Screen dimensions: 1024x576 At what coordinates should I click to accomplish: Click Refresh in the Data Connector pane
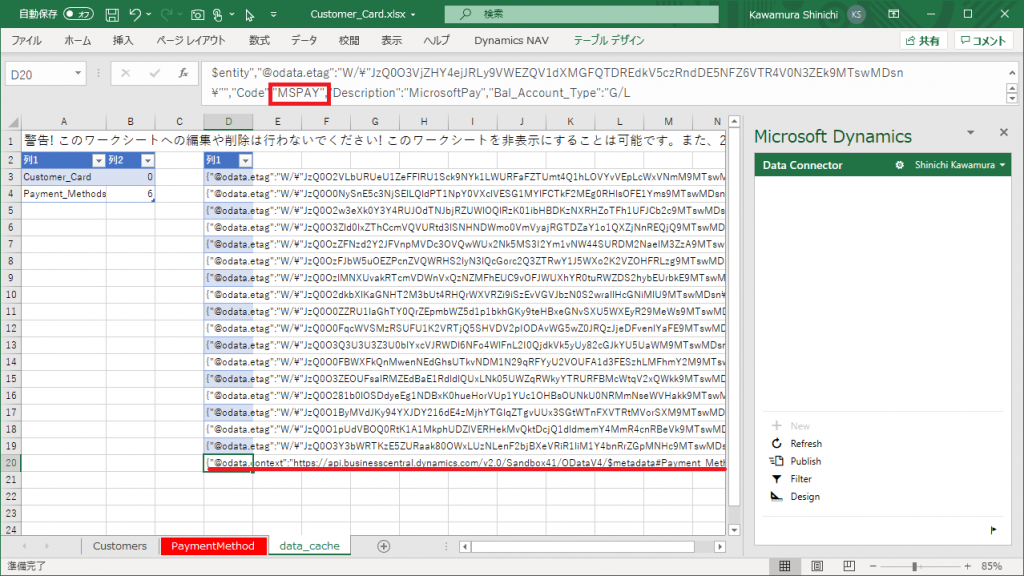(805, 443)
